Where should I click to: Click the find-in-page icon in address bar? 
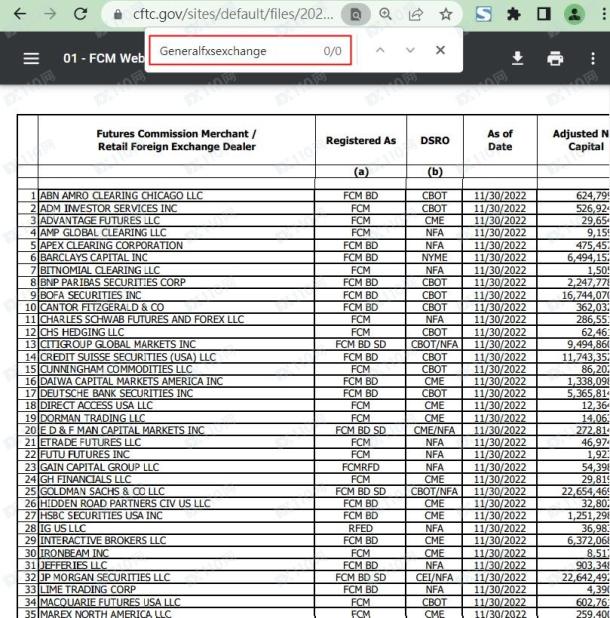click(x=355, y=15)
